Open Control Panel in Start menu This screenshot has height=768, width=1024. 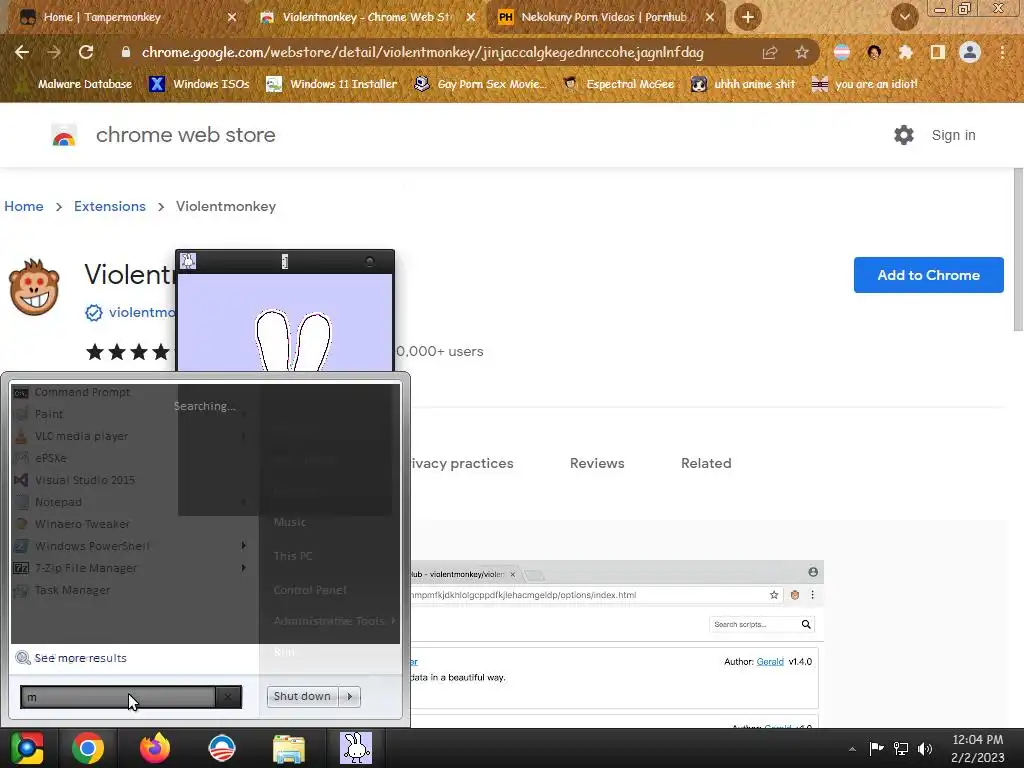click(310, 590)
